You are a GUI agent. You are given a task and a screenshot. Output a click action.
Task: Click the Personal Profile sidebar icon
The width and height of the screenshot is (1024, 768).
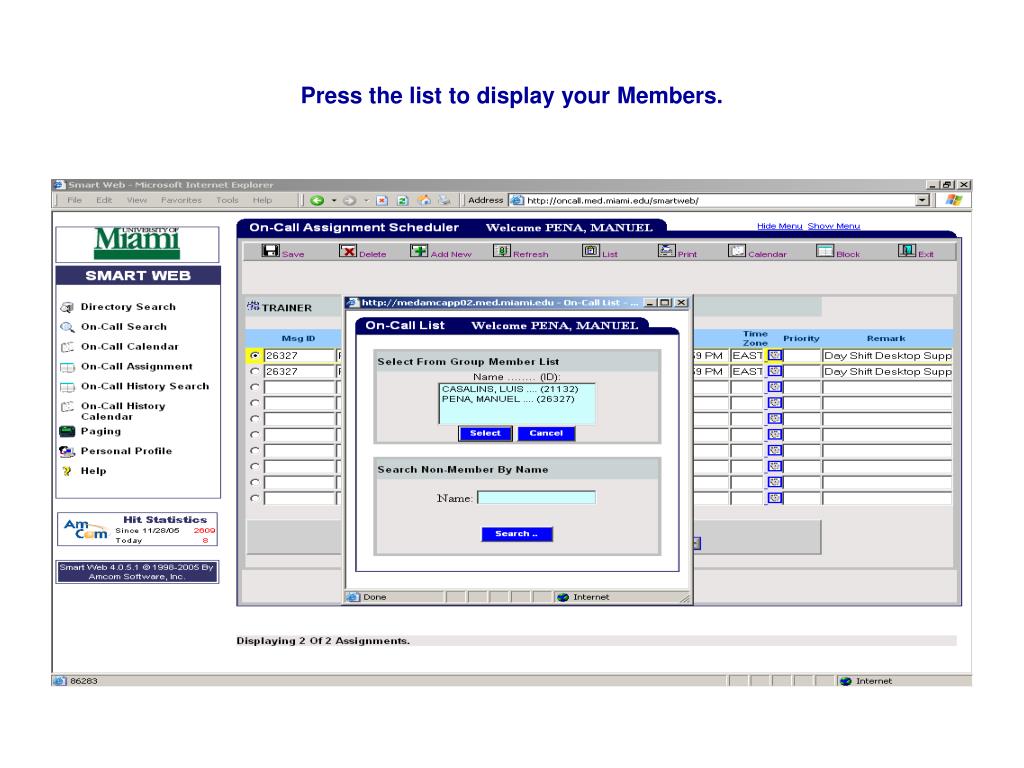tap(67, 451)
